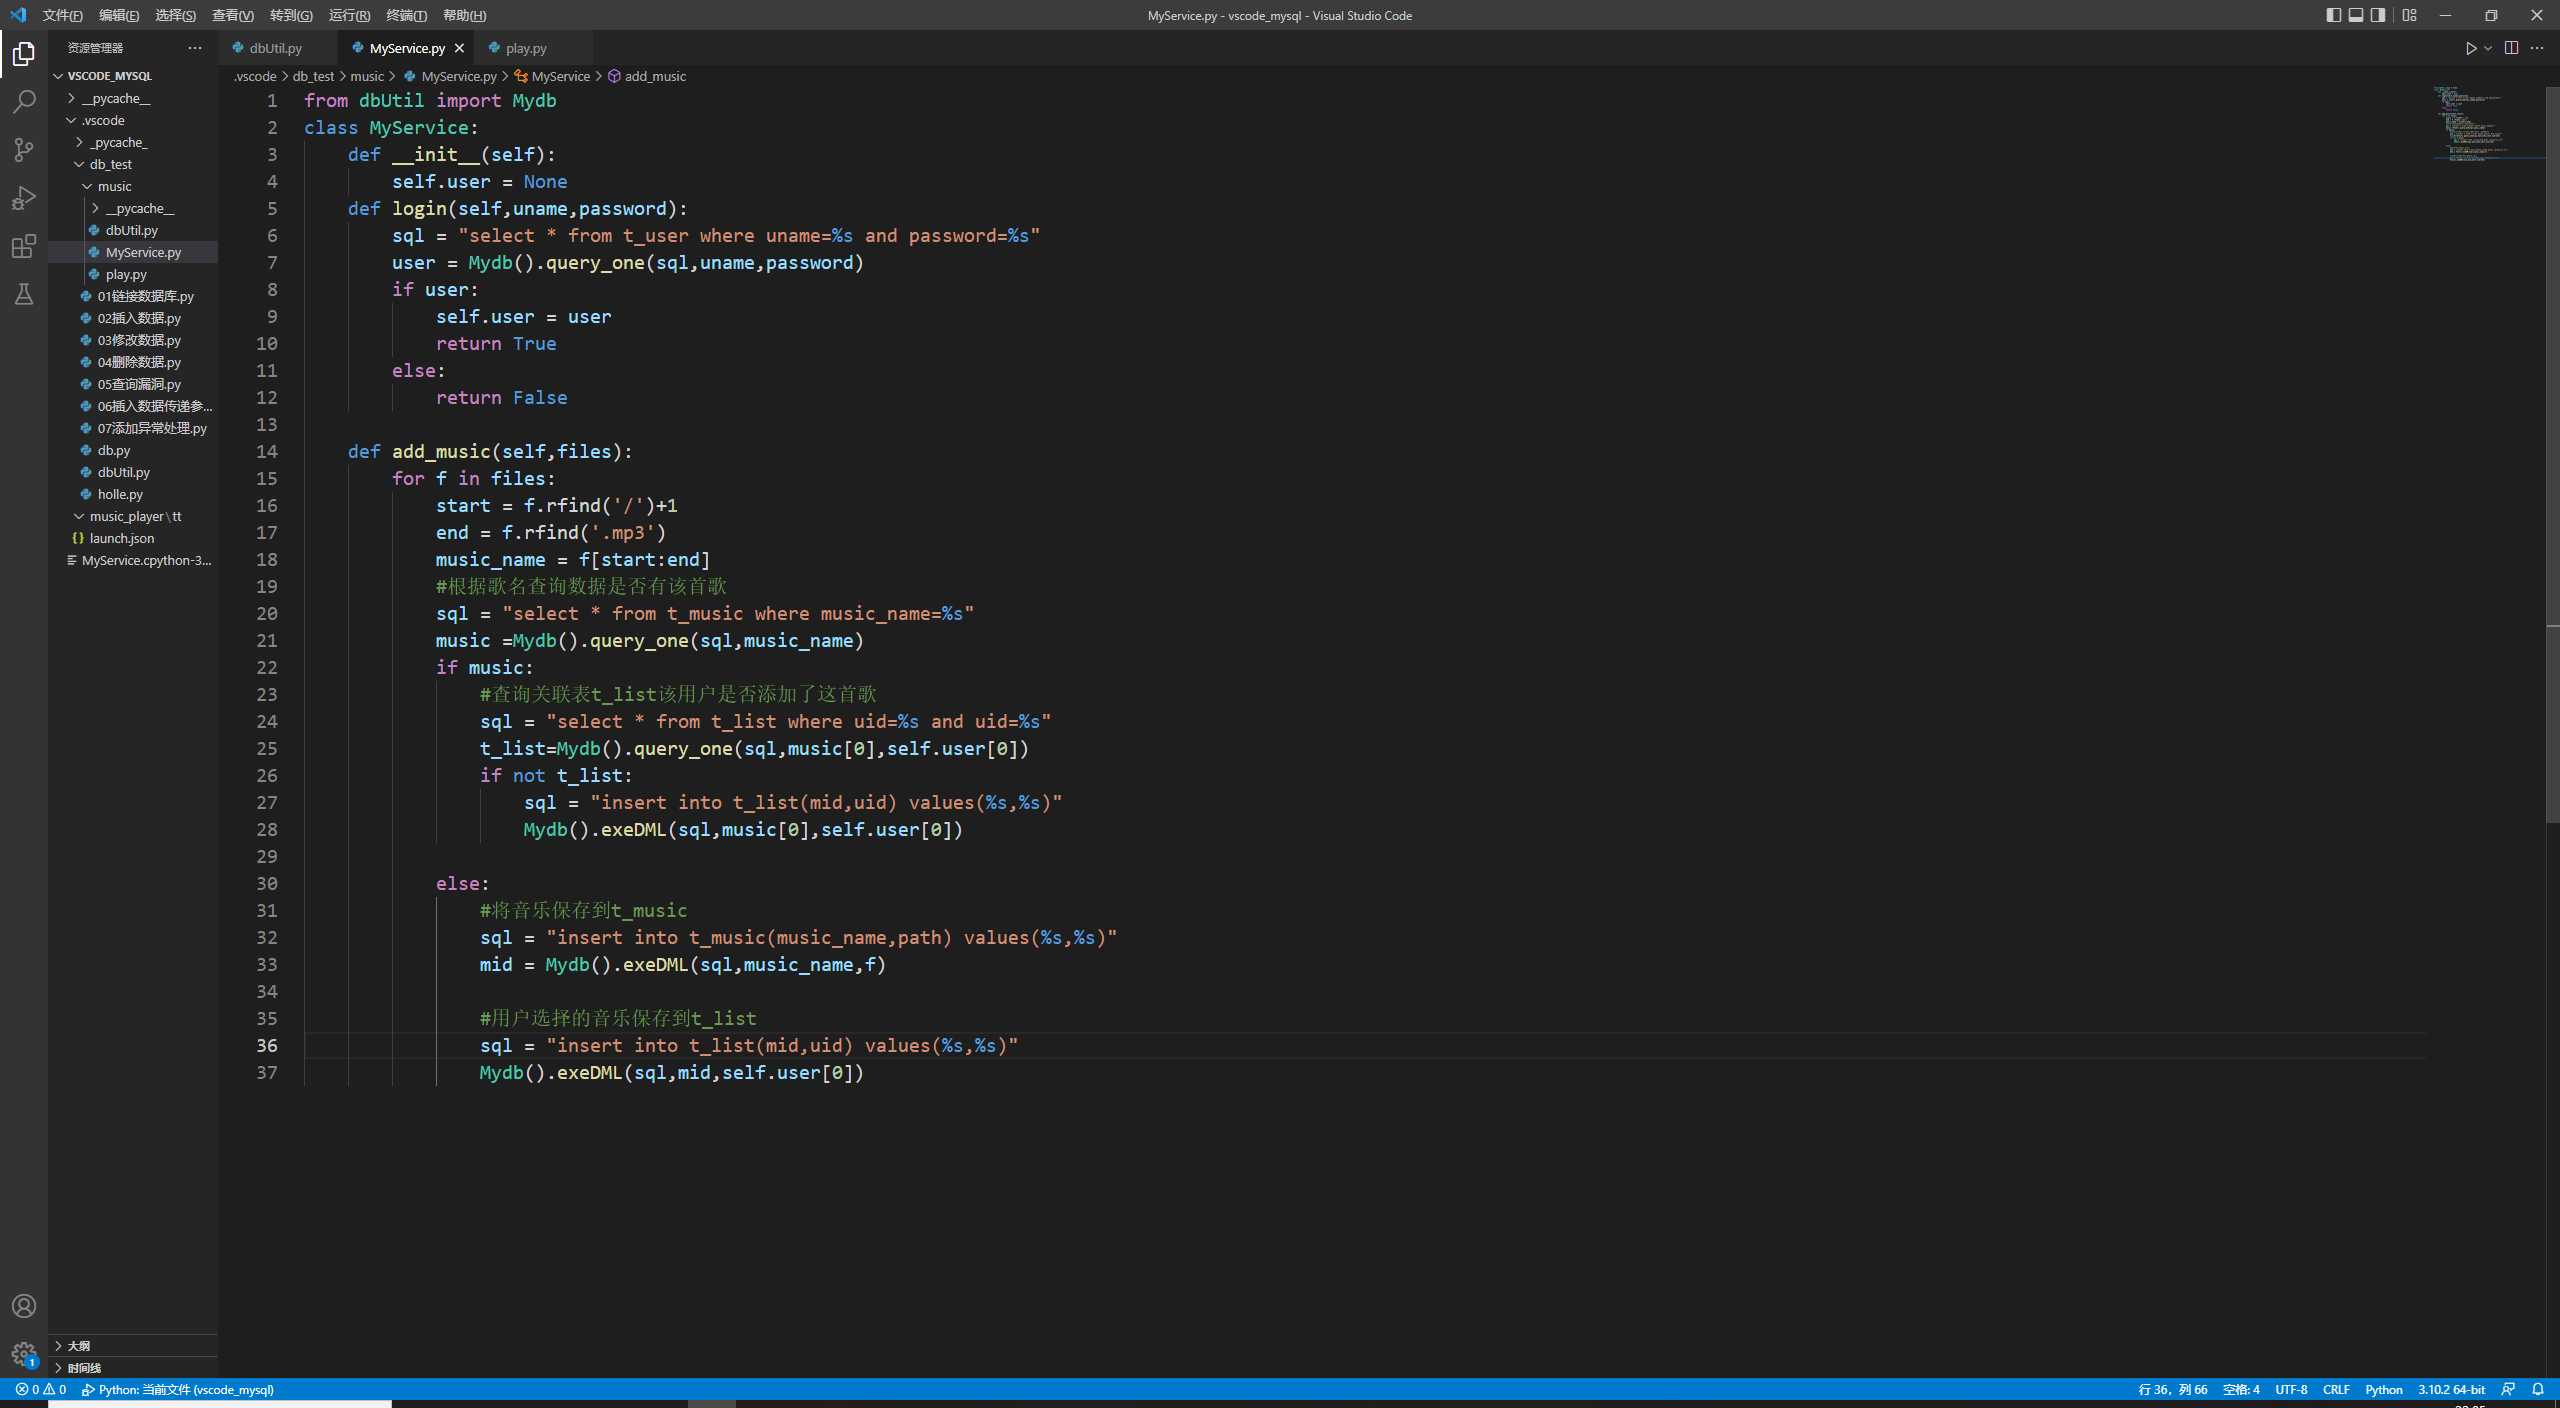Viewport: 2560px width, 1408px height.
Task: Toggle primary side bar layout button
Action: [2333, 15]
